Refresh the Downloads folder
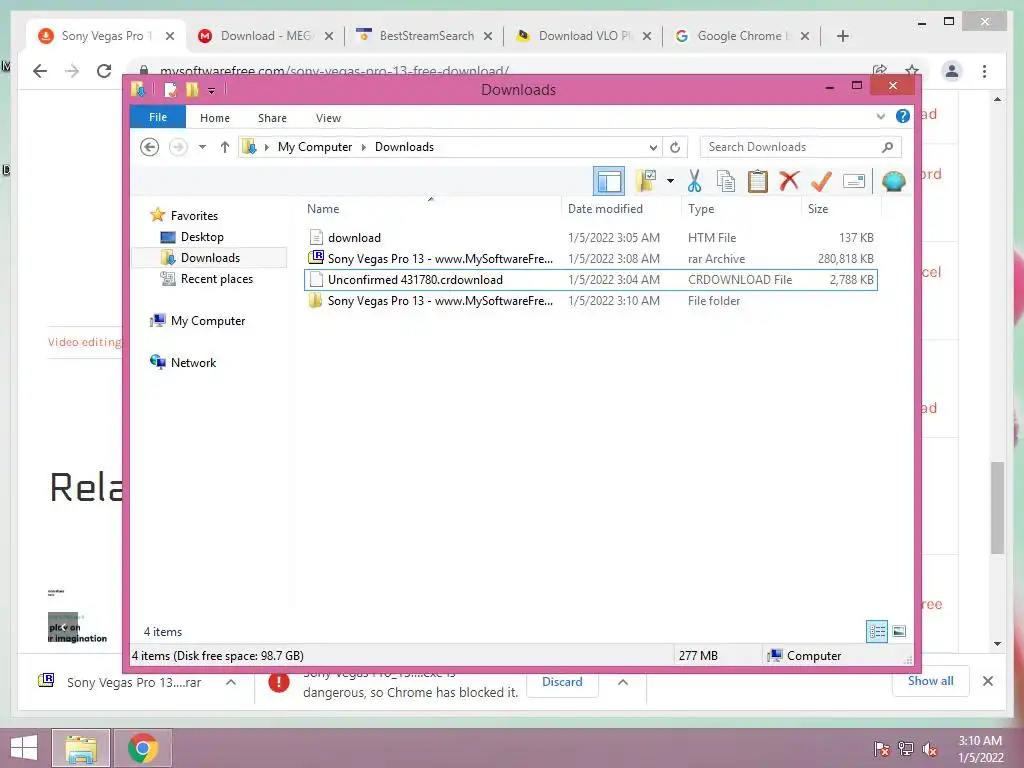The image size is (1024, 768). (675, 148)
